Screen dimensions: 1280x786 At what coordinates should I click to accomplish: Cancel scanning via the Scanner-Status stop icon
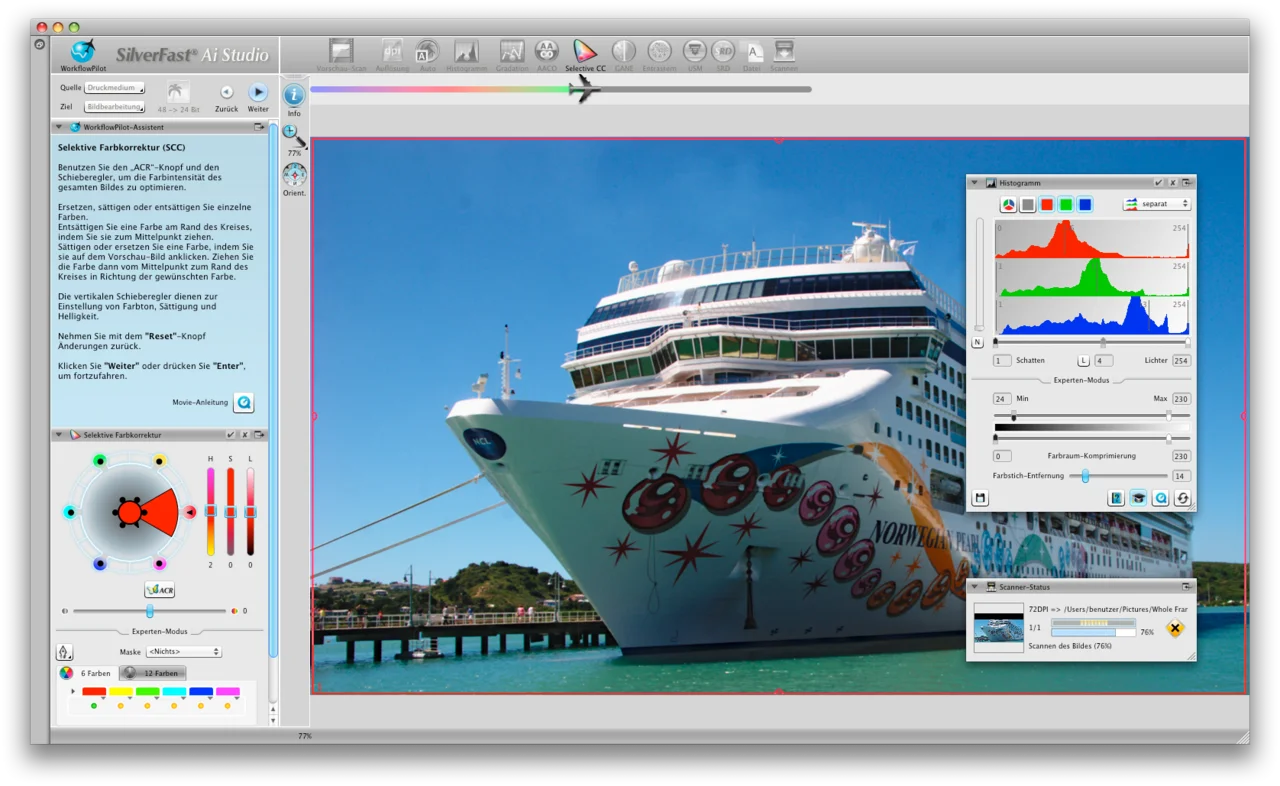click(x=1175, y=629)
